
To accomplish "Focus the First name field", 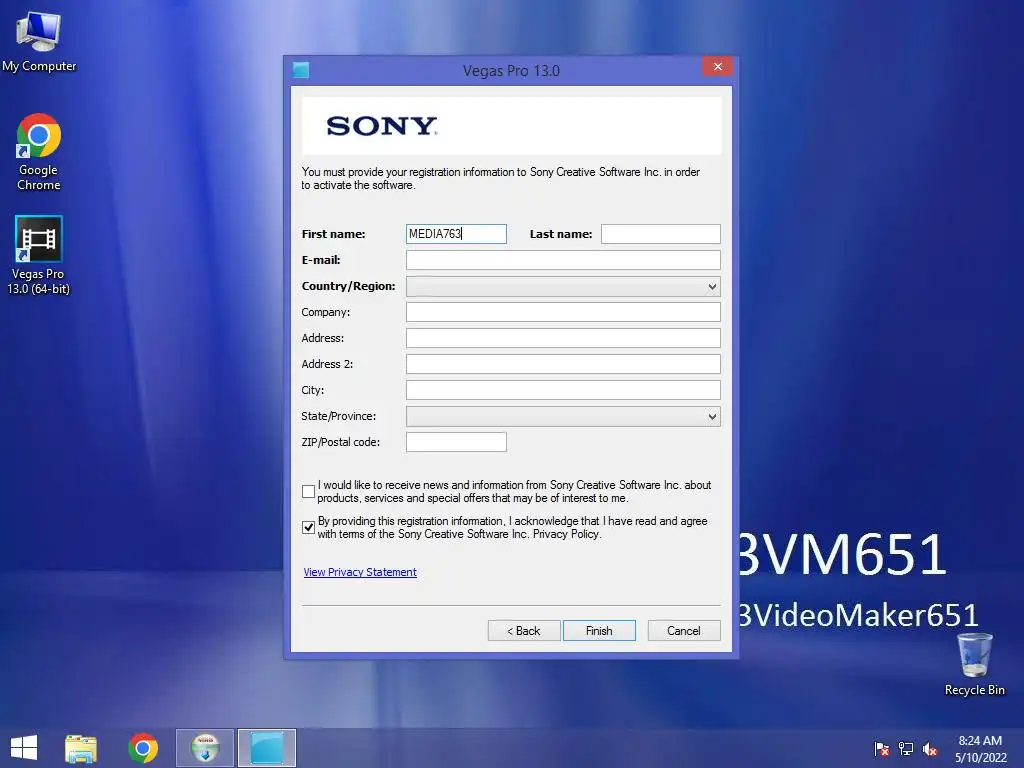I will pos(456,234).
